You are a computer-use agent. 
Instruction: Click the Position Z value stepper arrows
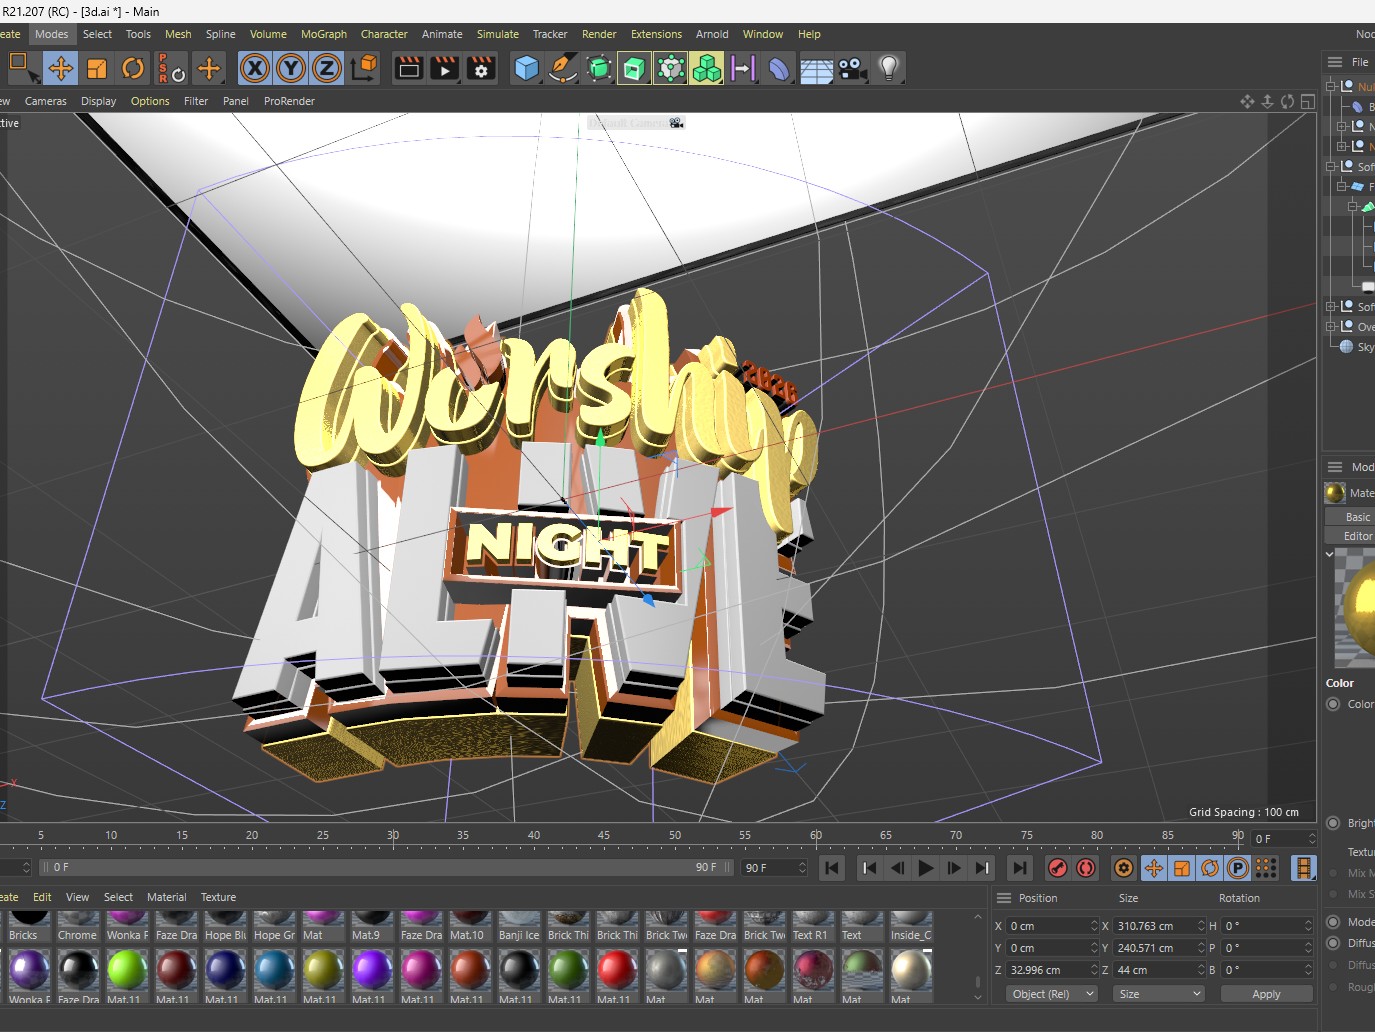point(1094,970)
